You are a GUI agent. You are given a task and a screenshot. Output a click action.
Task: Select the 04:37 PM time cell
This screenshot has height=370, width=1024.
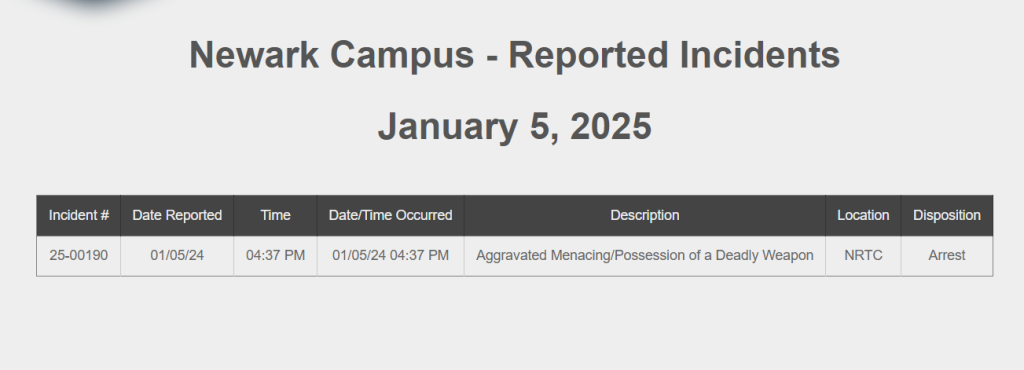tap(276, 256)
